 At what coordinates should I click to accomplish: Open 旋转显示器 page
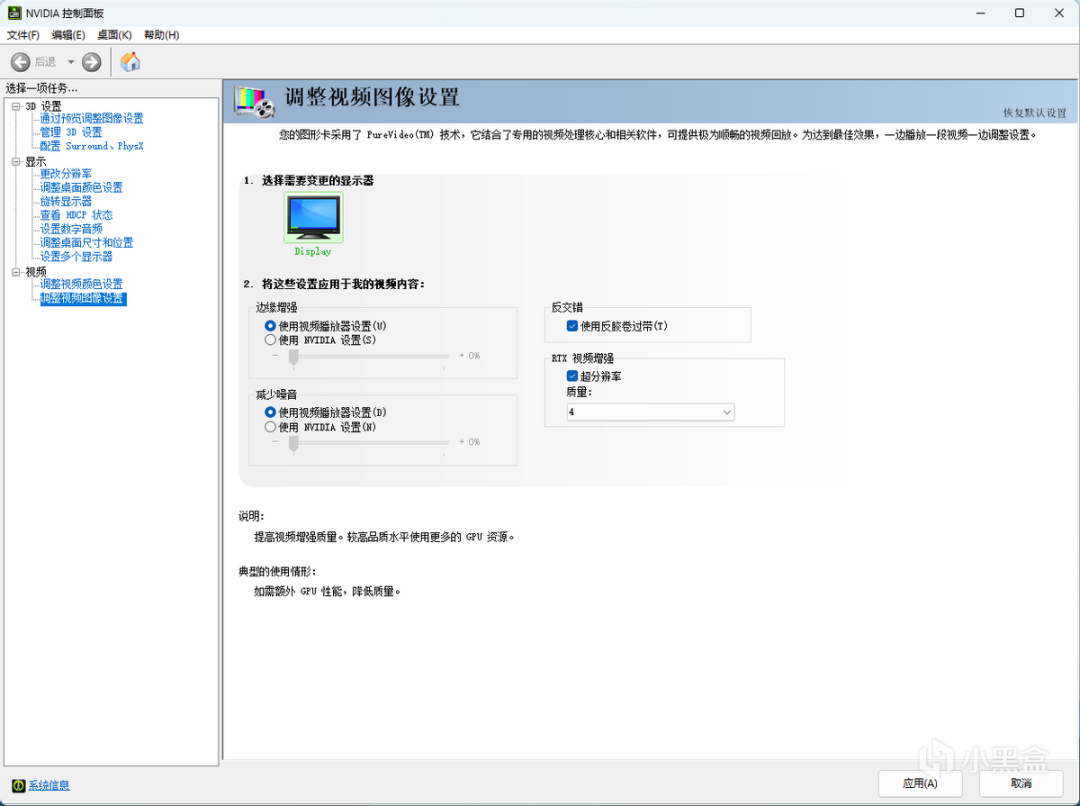pyautogui.click(x=65, y=201)
